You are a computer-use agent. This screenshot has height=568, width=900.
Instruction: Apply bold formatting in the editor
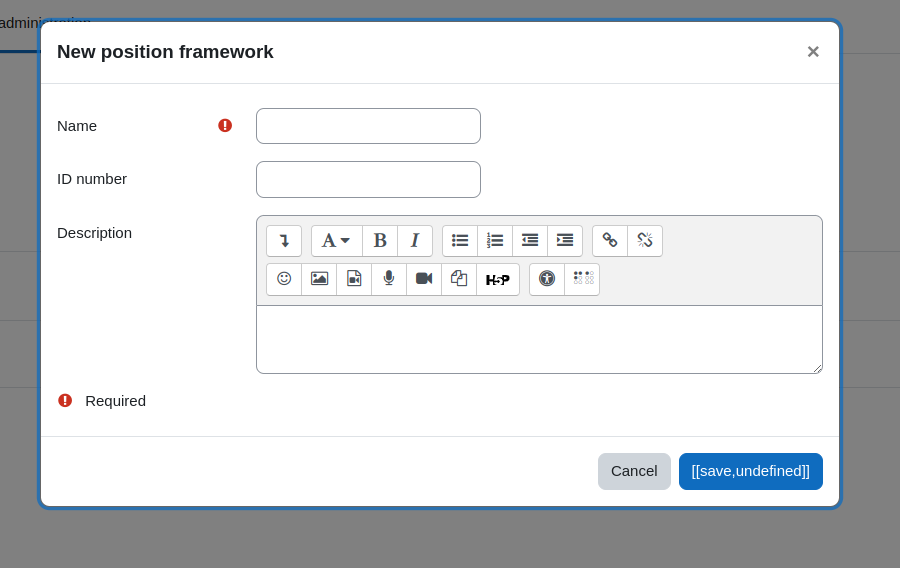380,240
